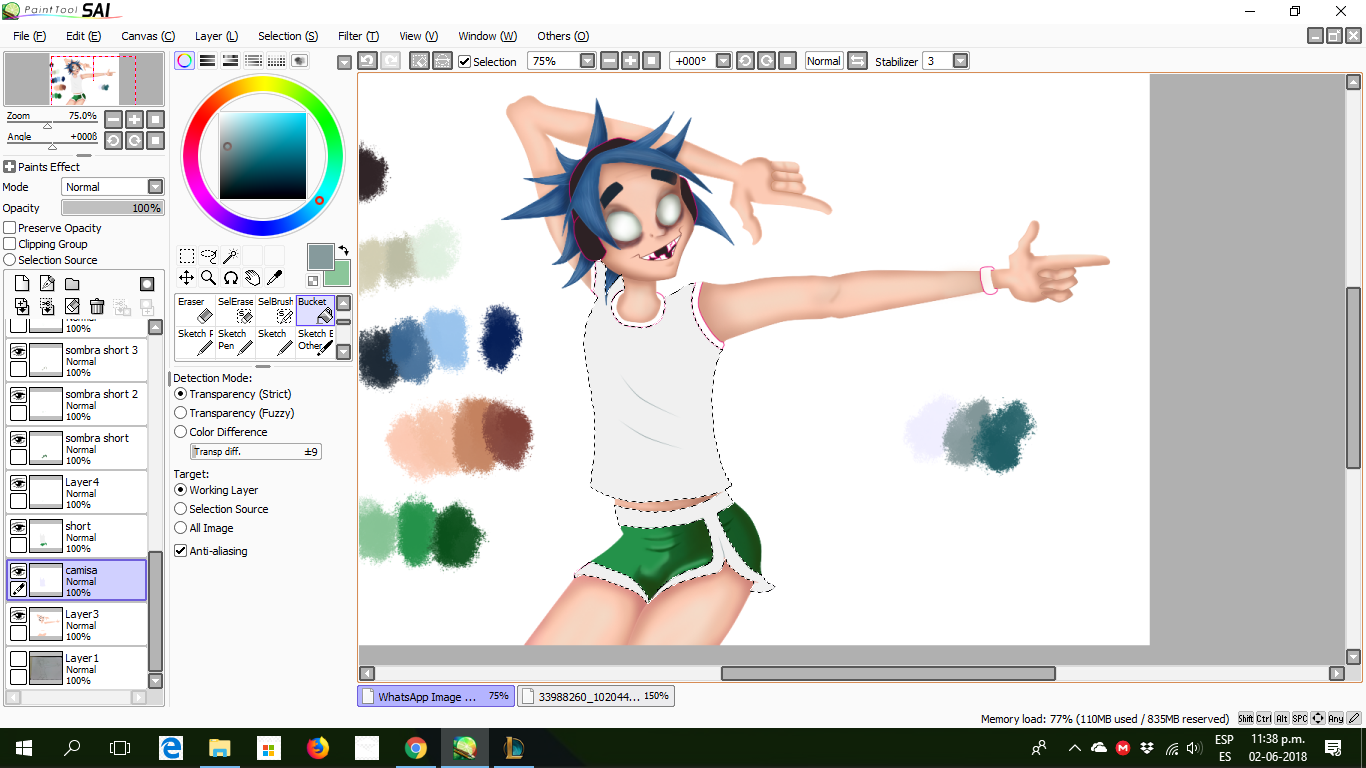
Task: Hide the 'sombra short 3' layer
Action: (18, 351)
